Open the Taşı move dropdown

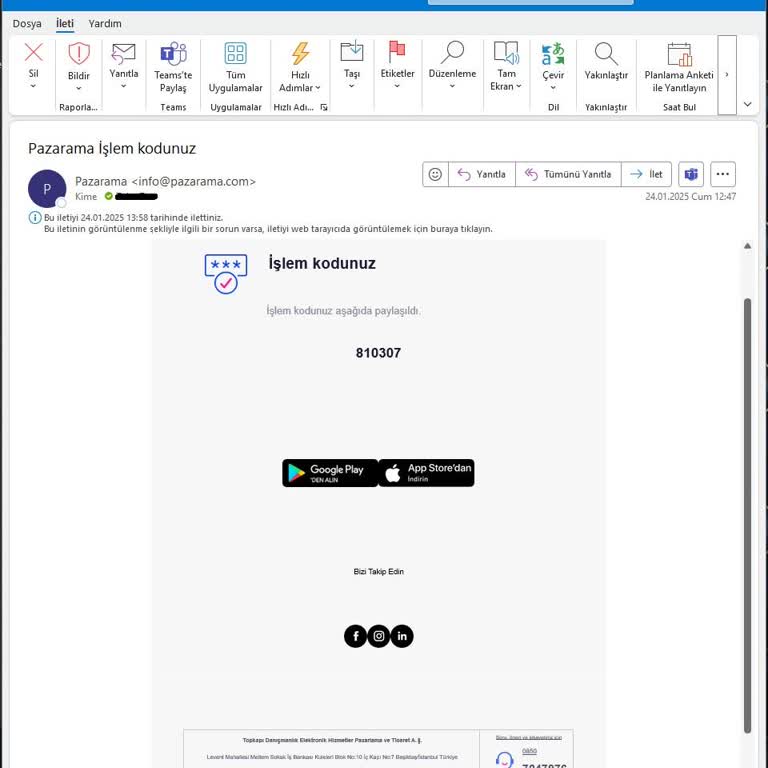pos(352,86)
